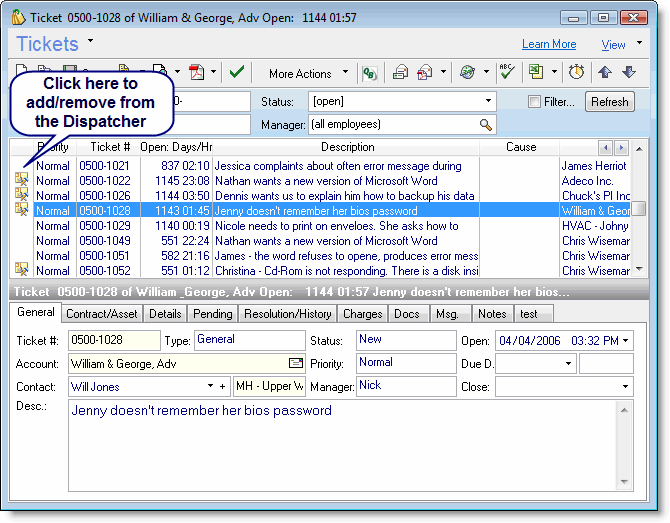Click the PDF export icon

[x=197, y=72]
